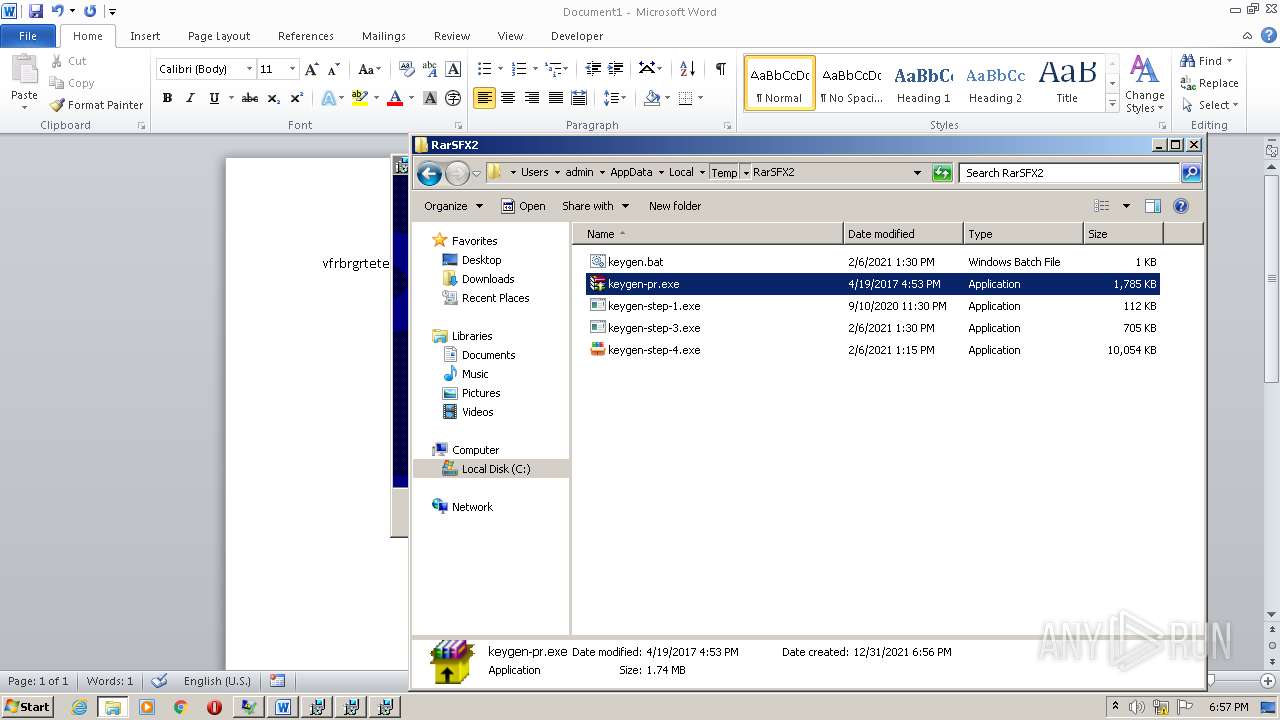Click numbered list icon
Viewport: 1280px width, 720px height.
click(519, 69)
